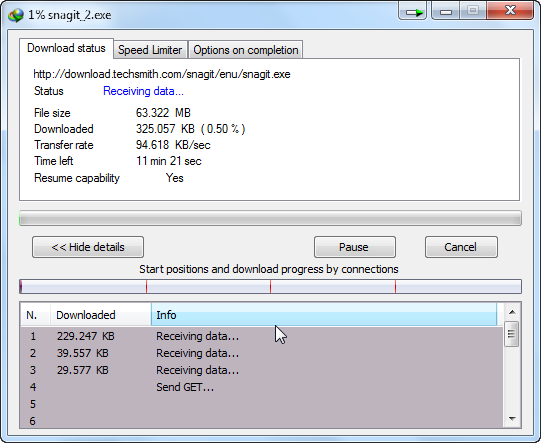Close the download dialog with the X button
The width and height of the screenshot is (541, 443).
[510, 10]
